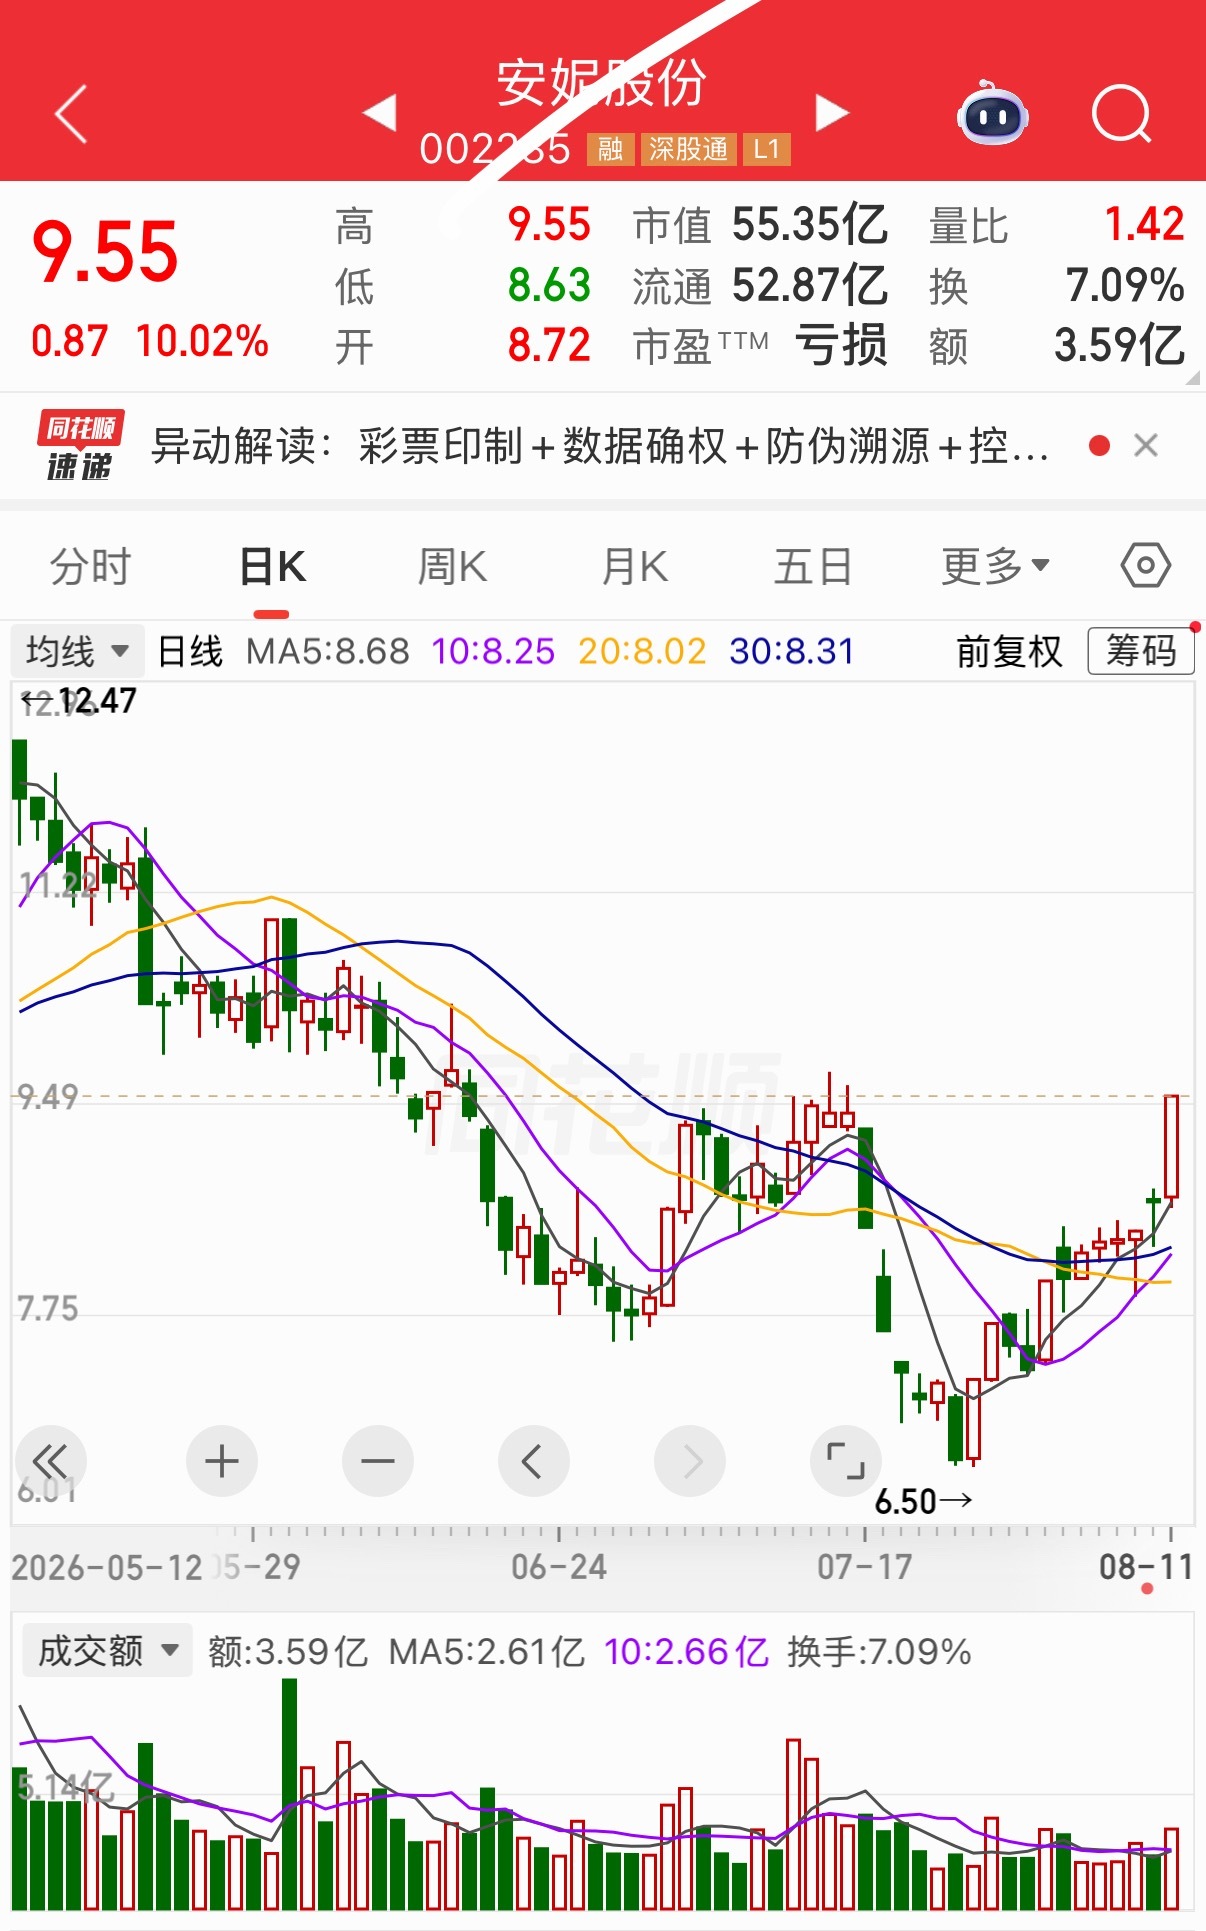Tap the 深股通 tag
The height and width of the screenshot is (1931, 1206).
(688, 149)
